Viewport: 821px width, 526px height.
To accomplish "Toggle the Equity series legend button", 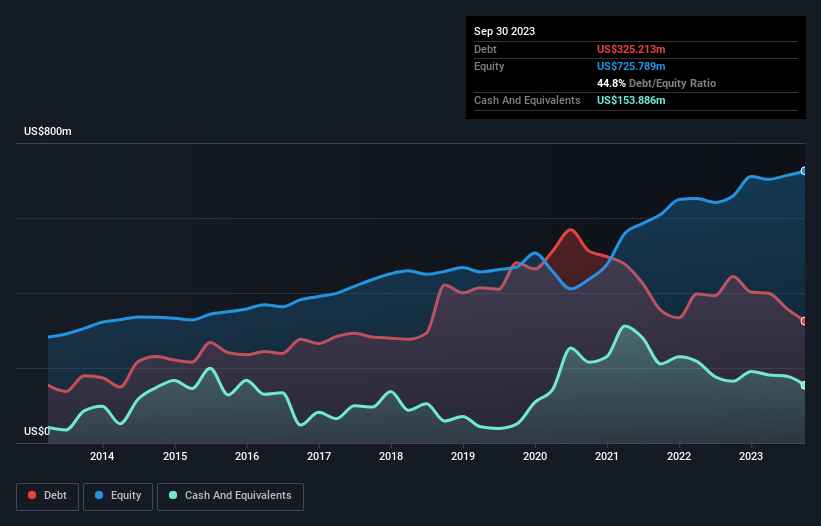I will pyautogui.click(x=118, y=496).
